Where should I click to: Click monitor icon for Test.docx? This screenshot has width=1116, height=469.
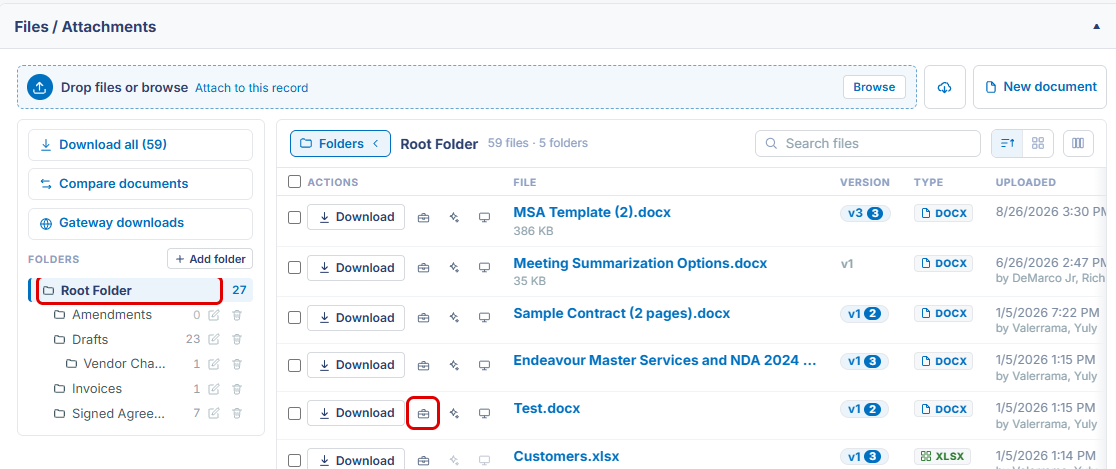coord(485,413)
